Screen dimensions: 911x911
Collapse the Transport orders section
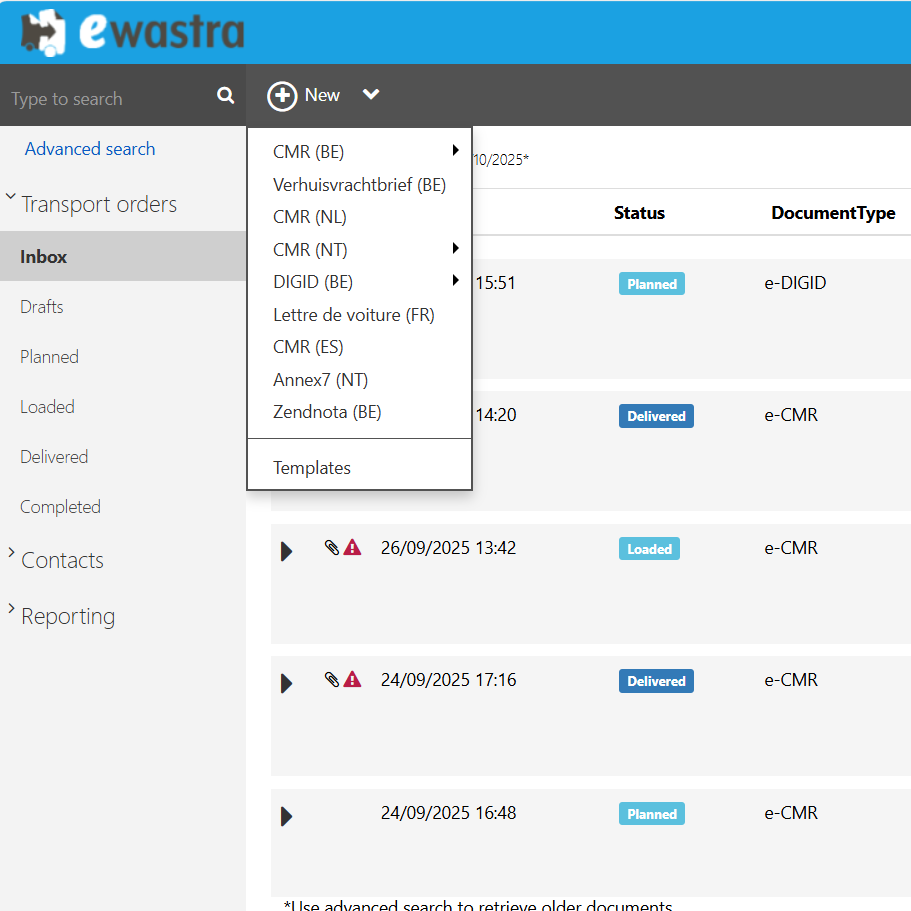11,198
